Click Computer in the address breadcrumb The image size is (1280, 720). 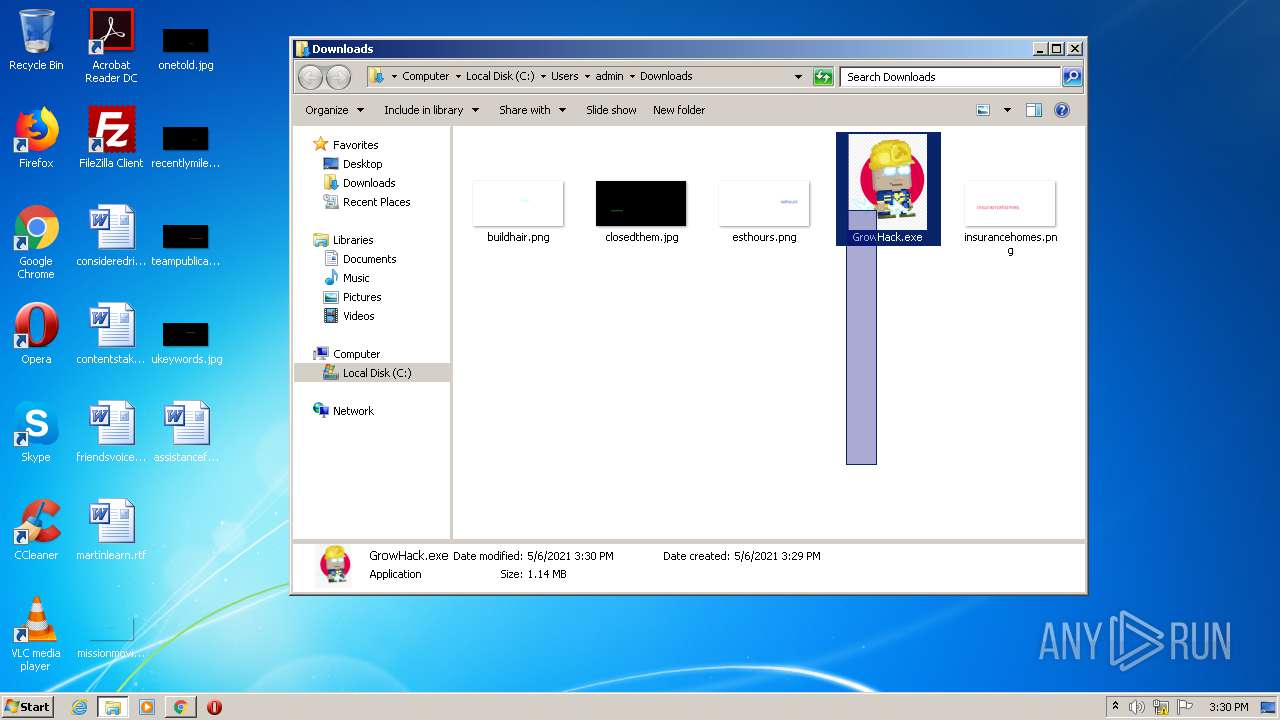click(426, 76)
